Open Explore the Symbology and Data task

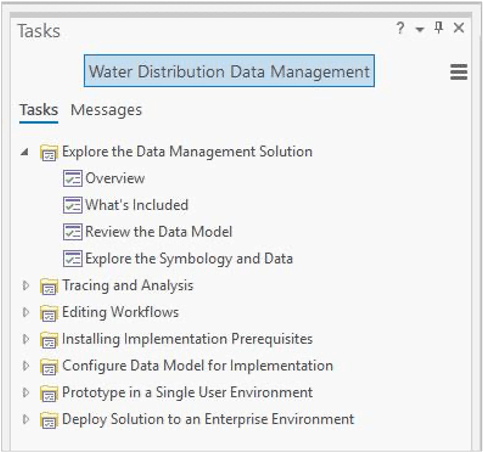pos(189,259)
